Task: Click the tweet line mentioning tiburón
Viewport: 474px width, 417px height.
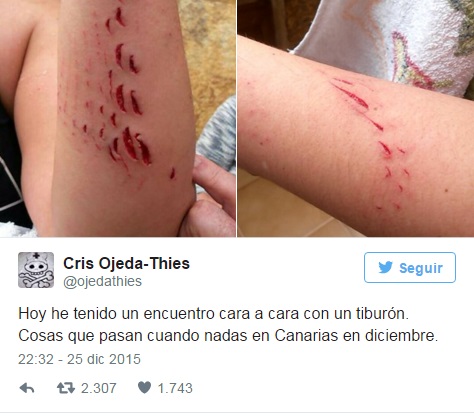Action: coord(213,314)
